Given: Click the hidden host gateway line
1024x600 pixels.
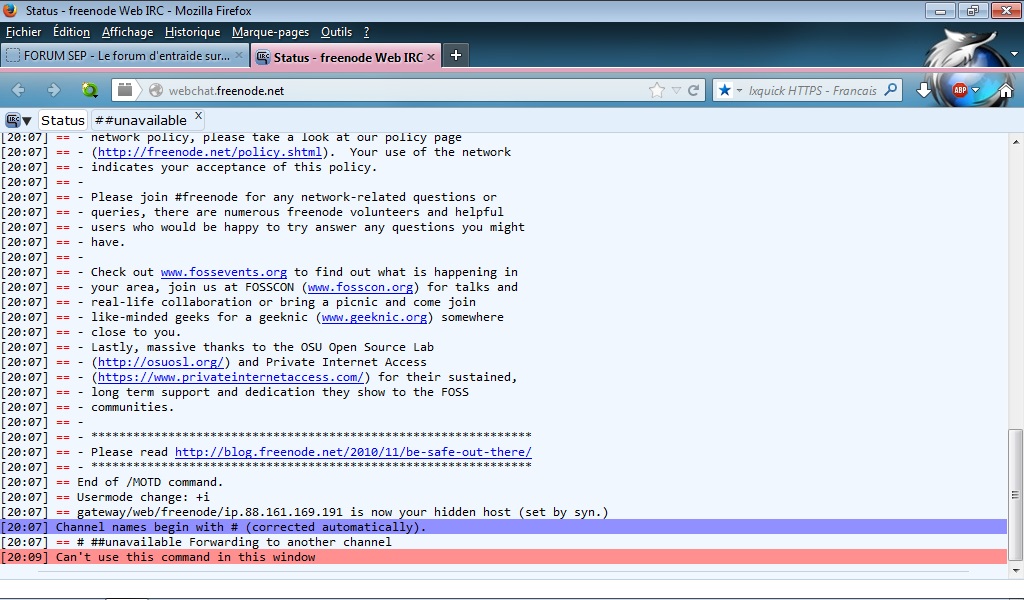Looking at the screenshot, I should pyautogui.click(x=343, y=512).
